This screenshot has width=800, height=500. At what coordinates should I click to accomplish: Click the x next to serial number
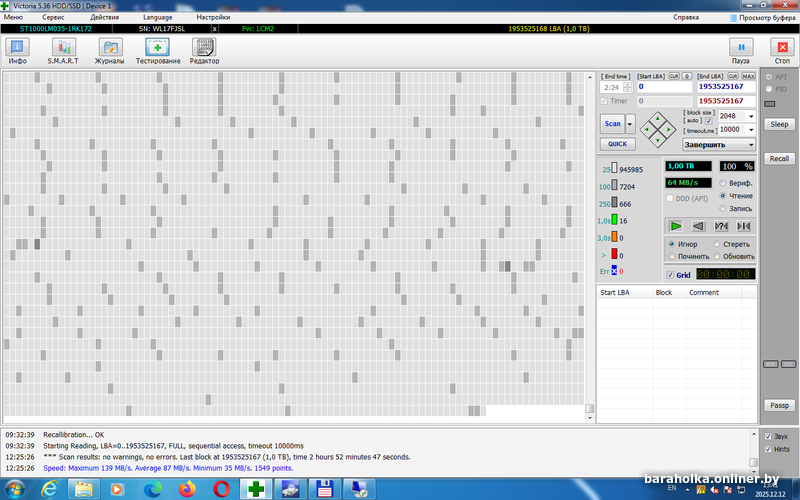(x=214, y=29)
